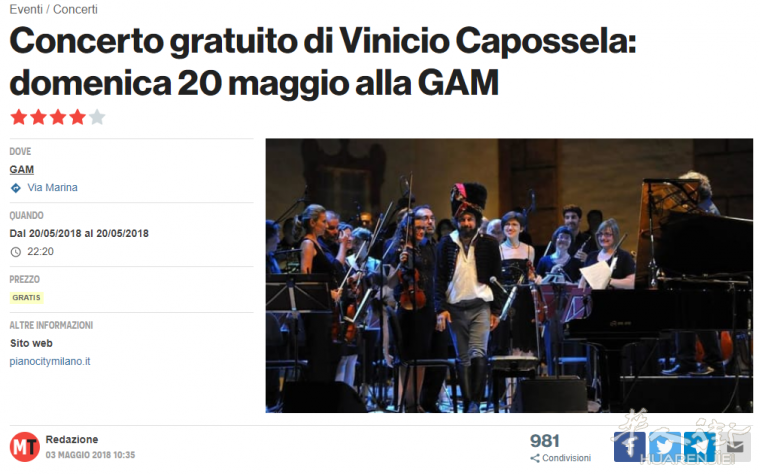Click the 981 Condivisioni share counter
The height and width of the screenshot is (474, 760).
[560, 447]
